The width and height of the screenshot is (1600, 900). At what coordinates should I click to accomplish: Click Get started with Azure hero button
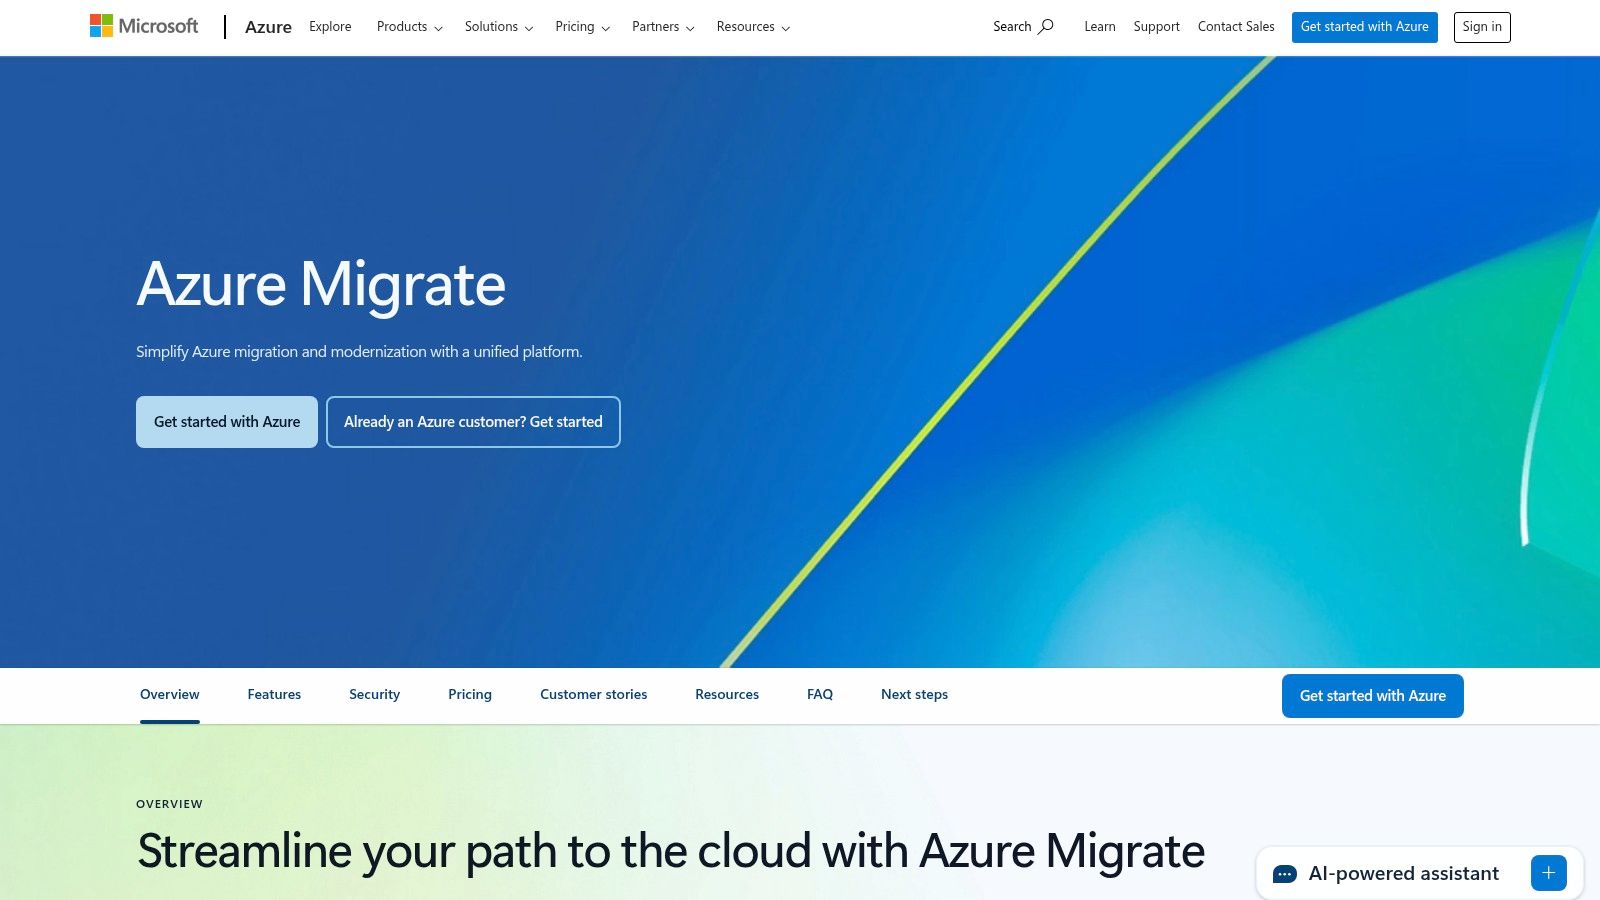coord(226,421)
